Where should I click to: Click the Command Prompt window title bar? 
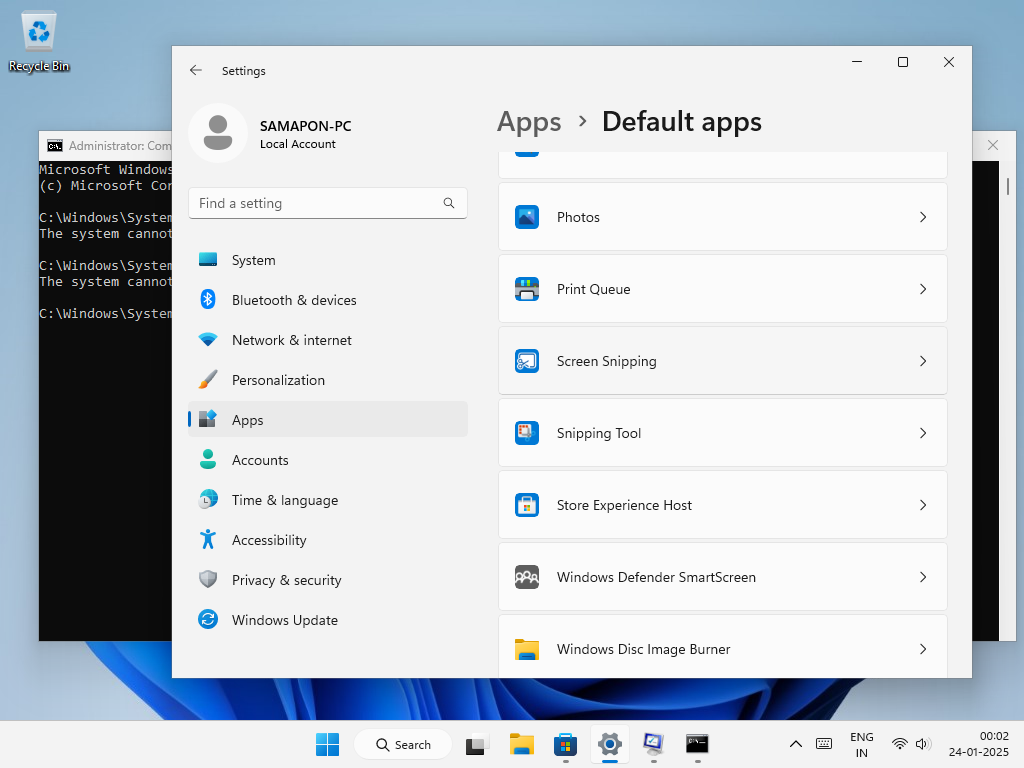point(104,146)
